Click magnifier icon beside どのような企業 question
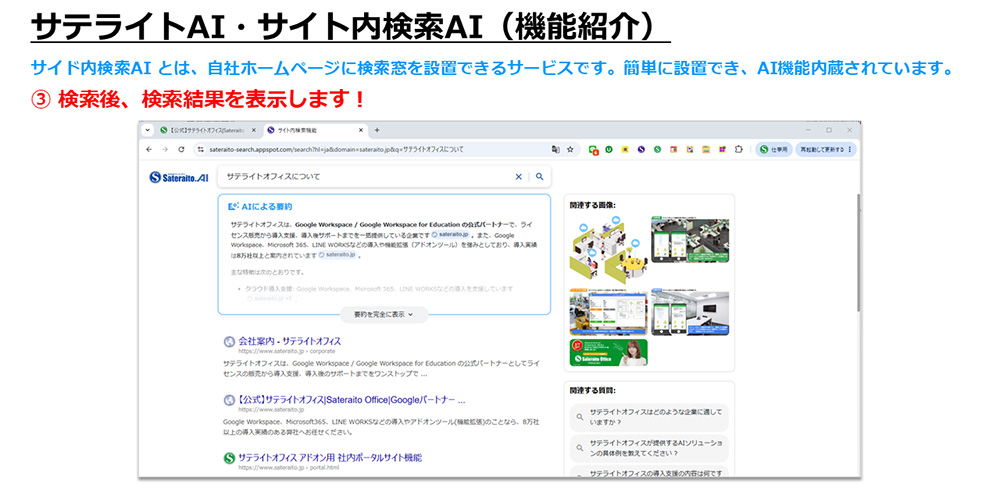Viewport: 1000px width, 492px height. (x=580, y=417)
